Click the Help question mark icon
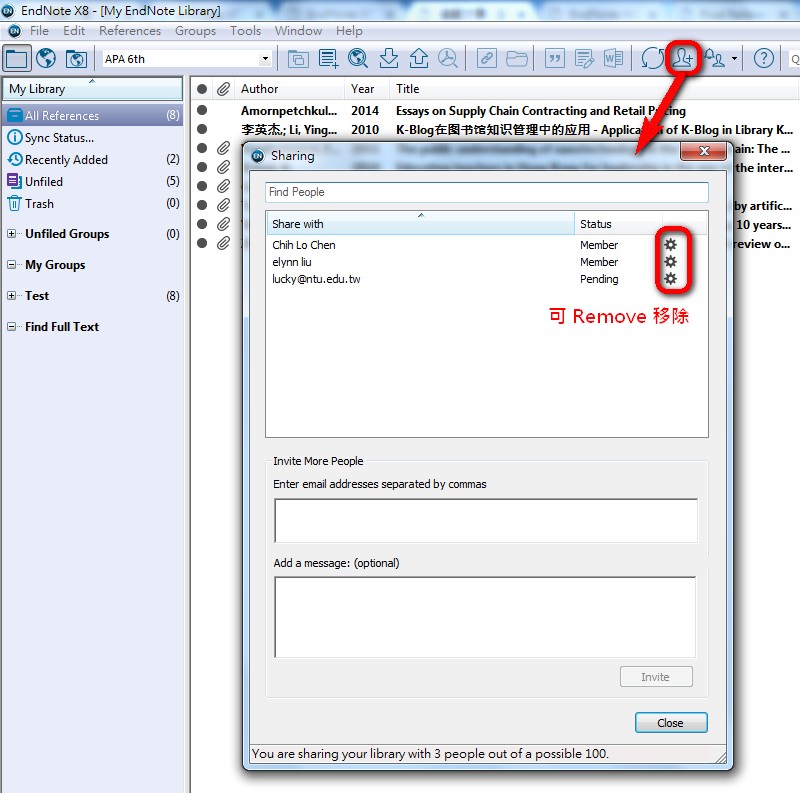The width and height of the screenshot is (800, 793). click(764, 59)
